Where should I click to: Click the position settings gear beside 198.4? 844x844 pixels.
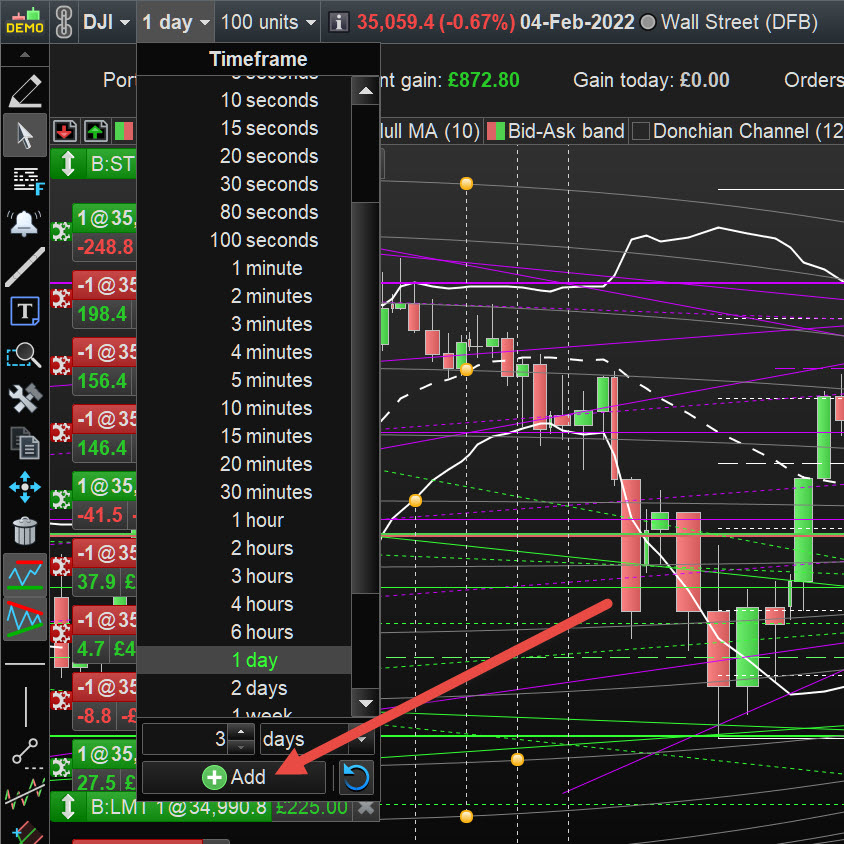61,298
